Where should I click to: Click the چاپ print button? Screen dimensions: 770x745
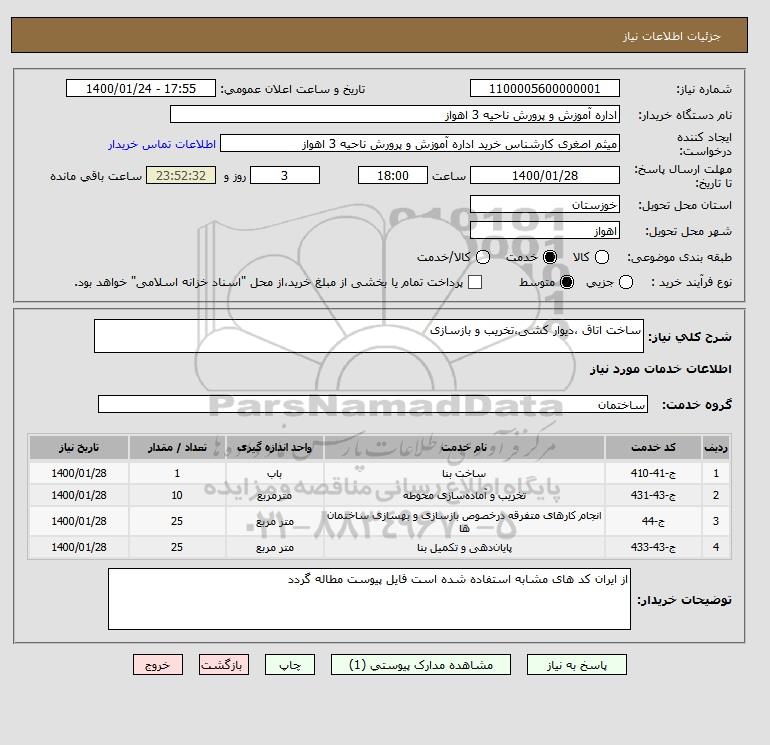click(x=290, y=665)
